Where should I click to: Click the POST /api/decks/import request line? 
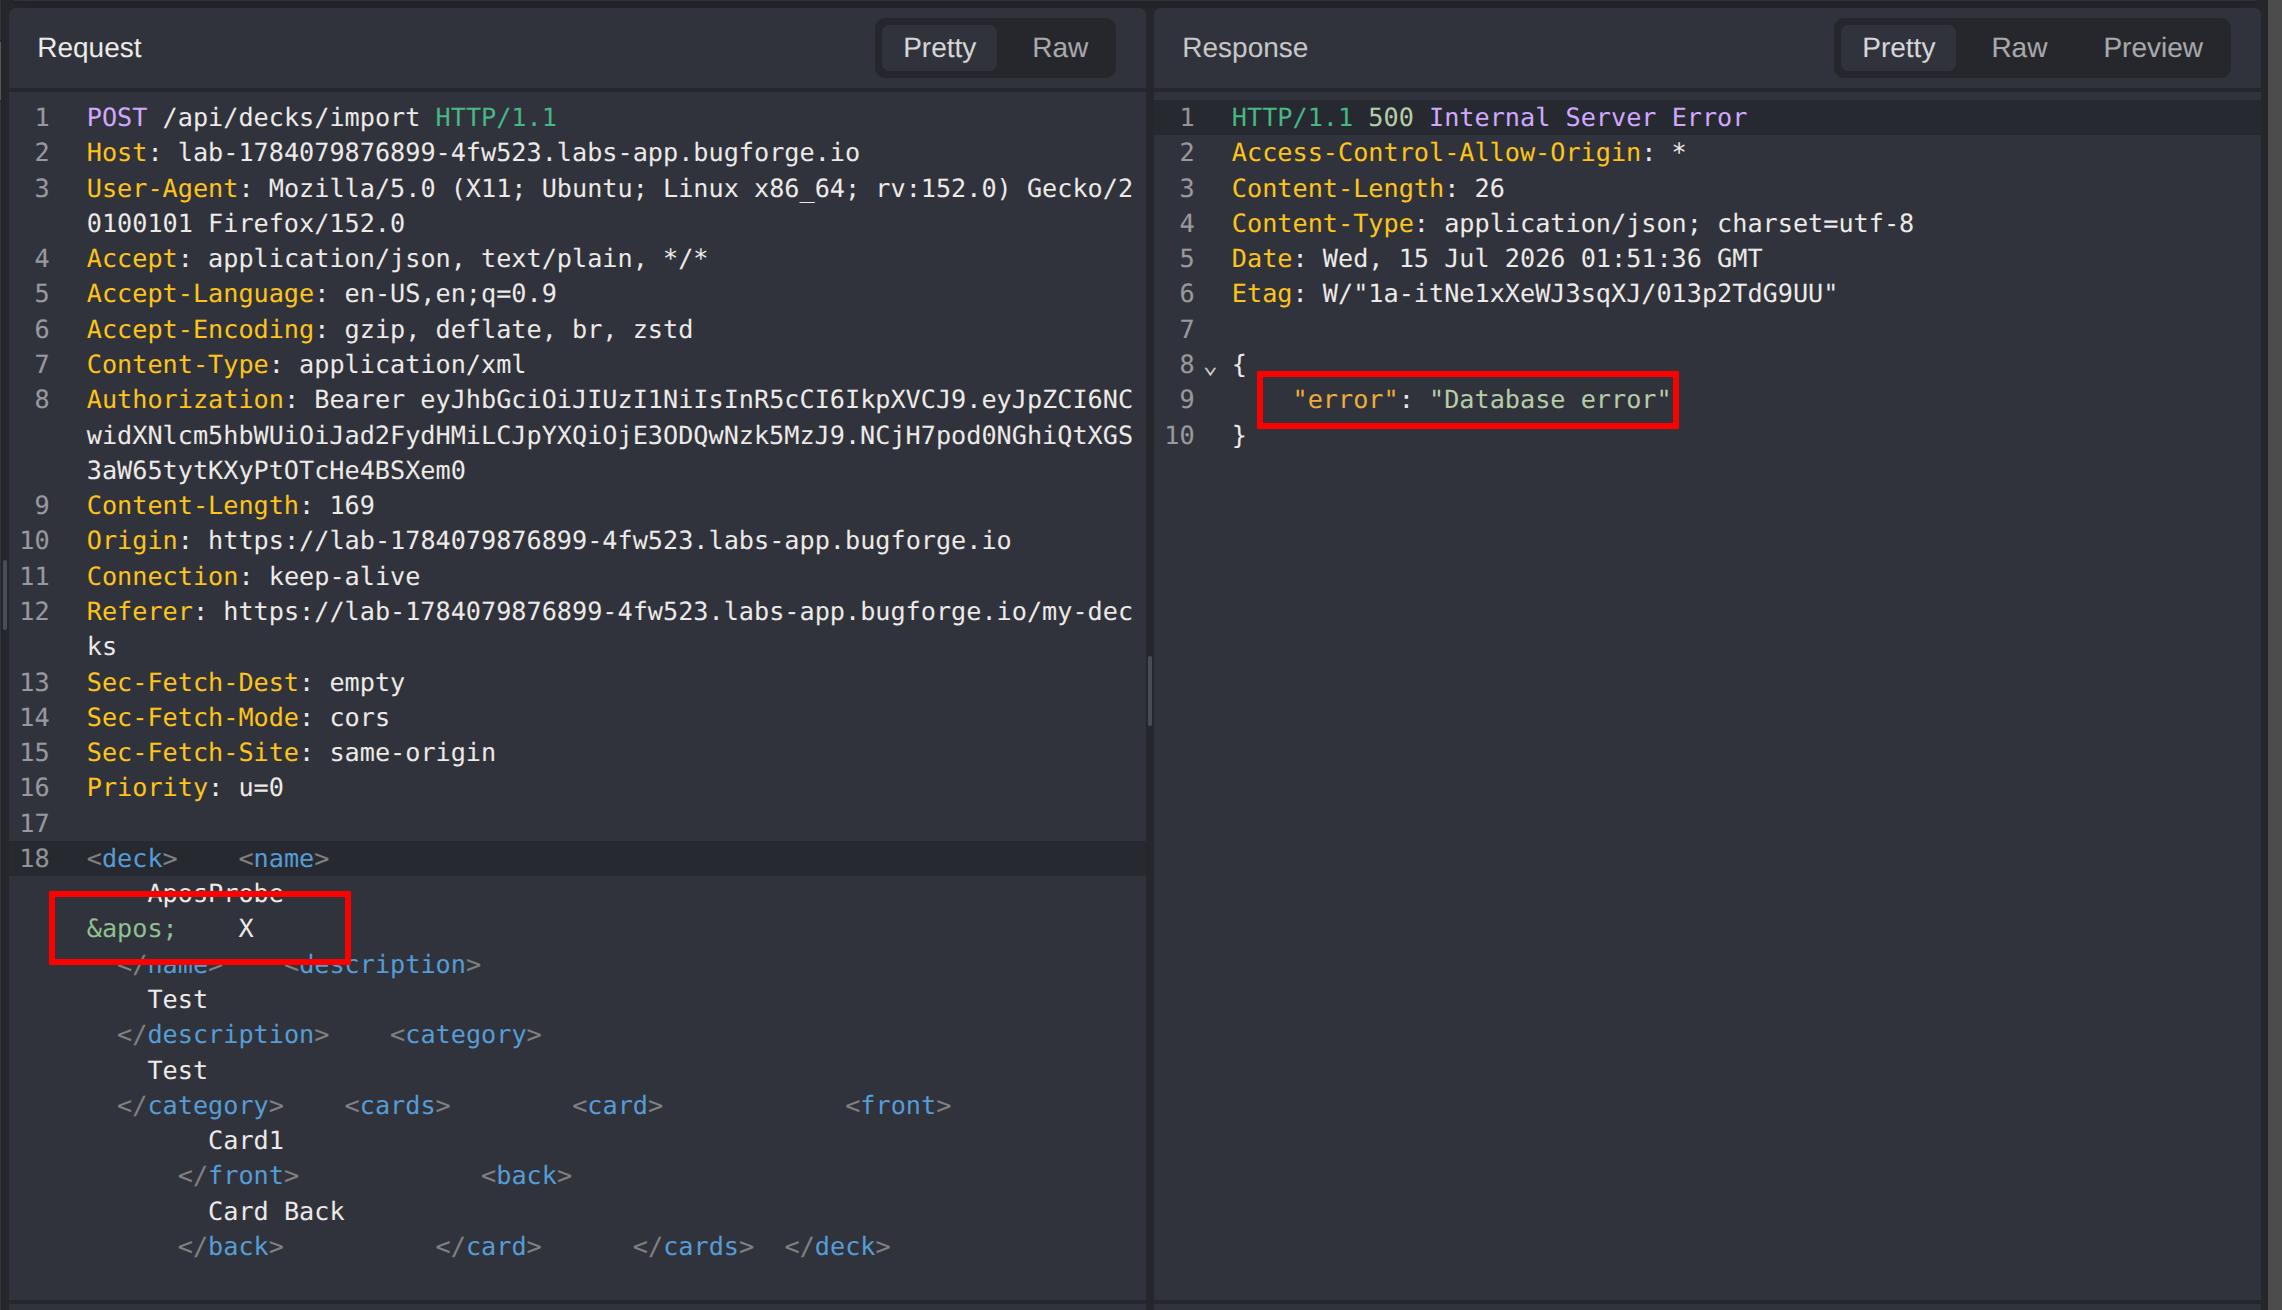[322, 118]
